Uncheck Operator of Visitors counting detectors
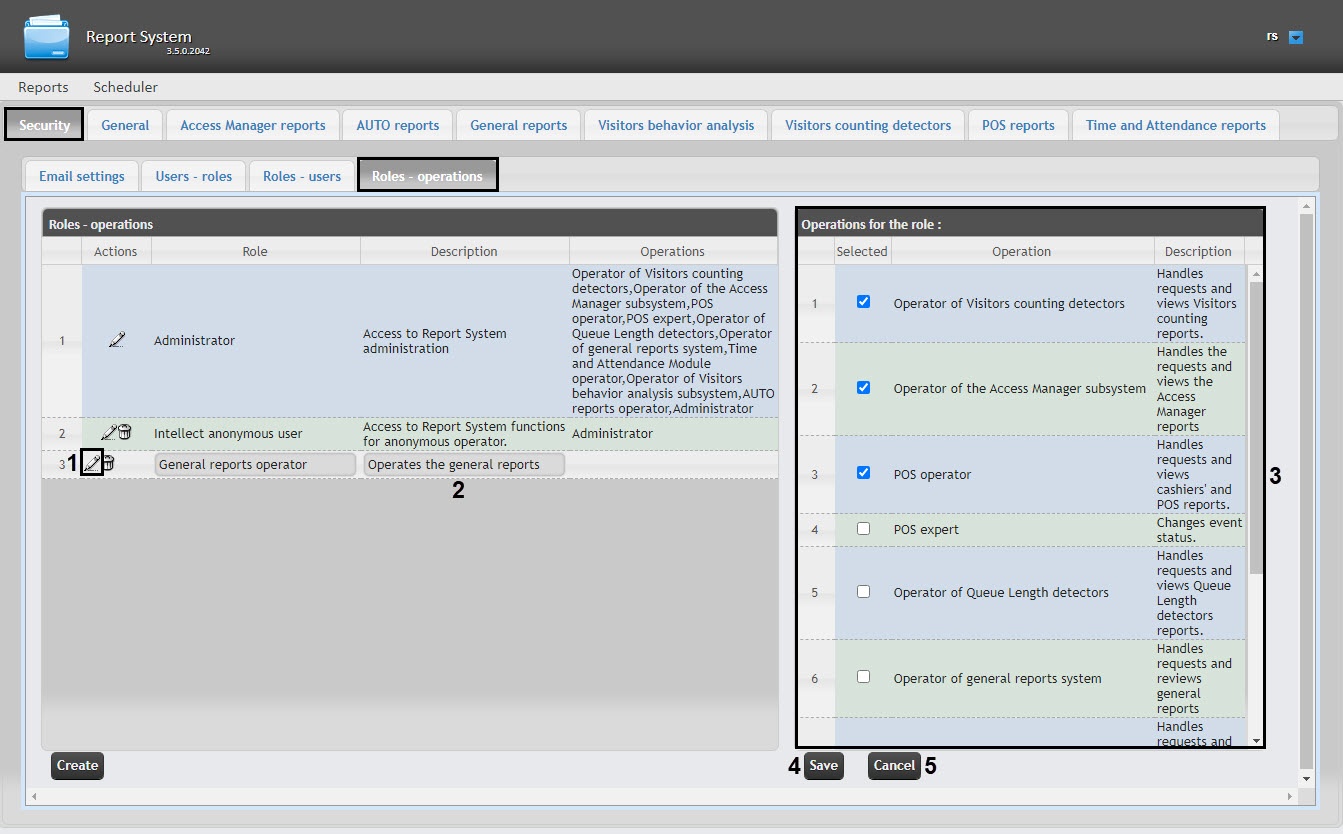This screenshot has height=834, width=1343. point(863,302)
